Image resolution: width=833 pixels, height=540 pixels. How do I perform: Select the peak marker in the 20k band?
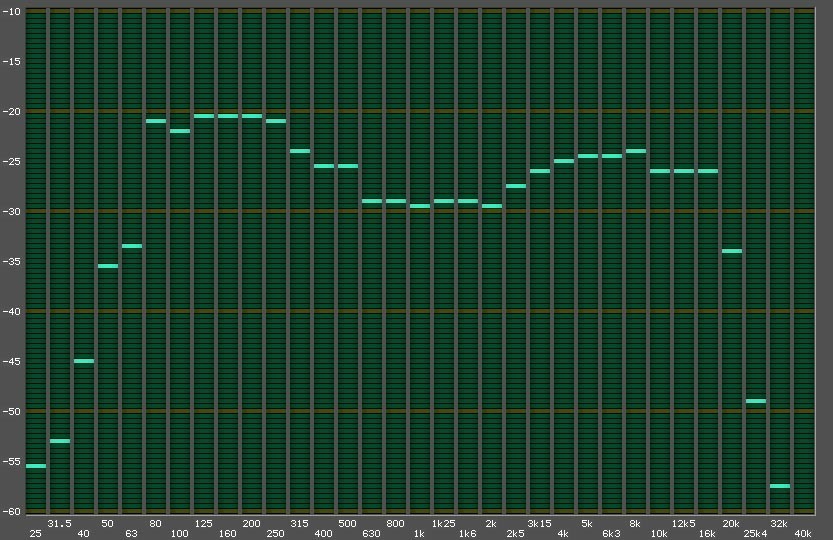[x=732, y=251]
